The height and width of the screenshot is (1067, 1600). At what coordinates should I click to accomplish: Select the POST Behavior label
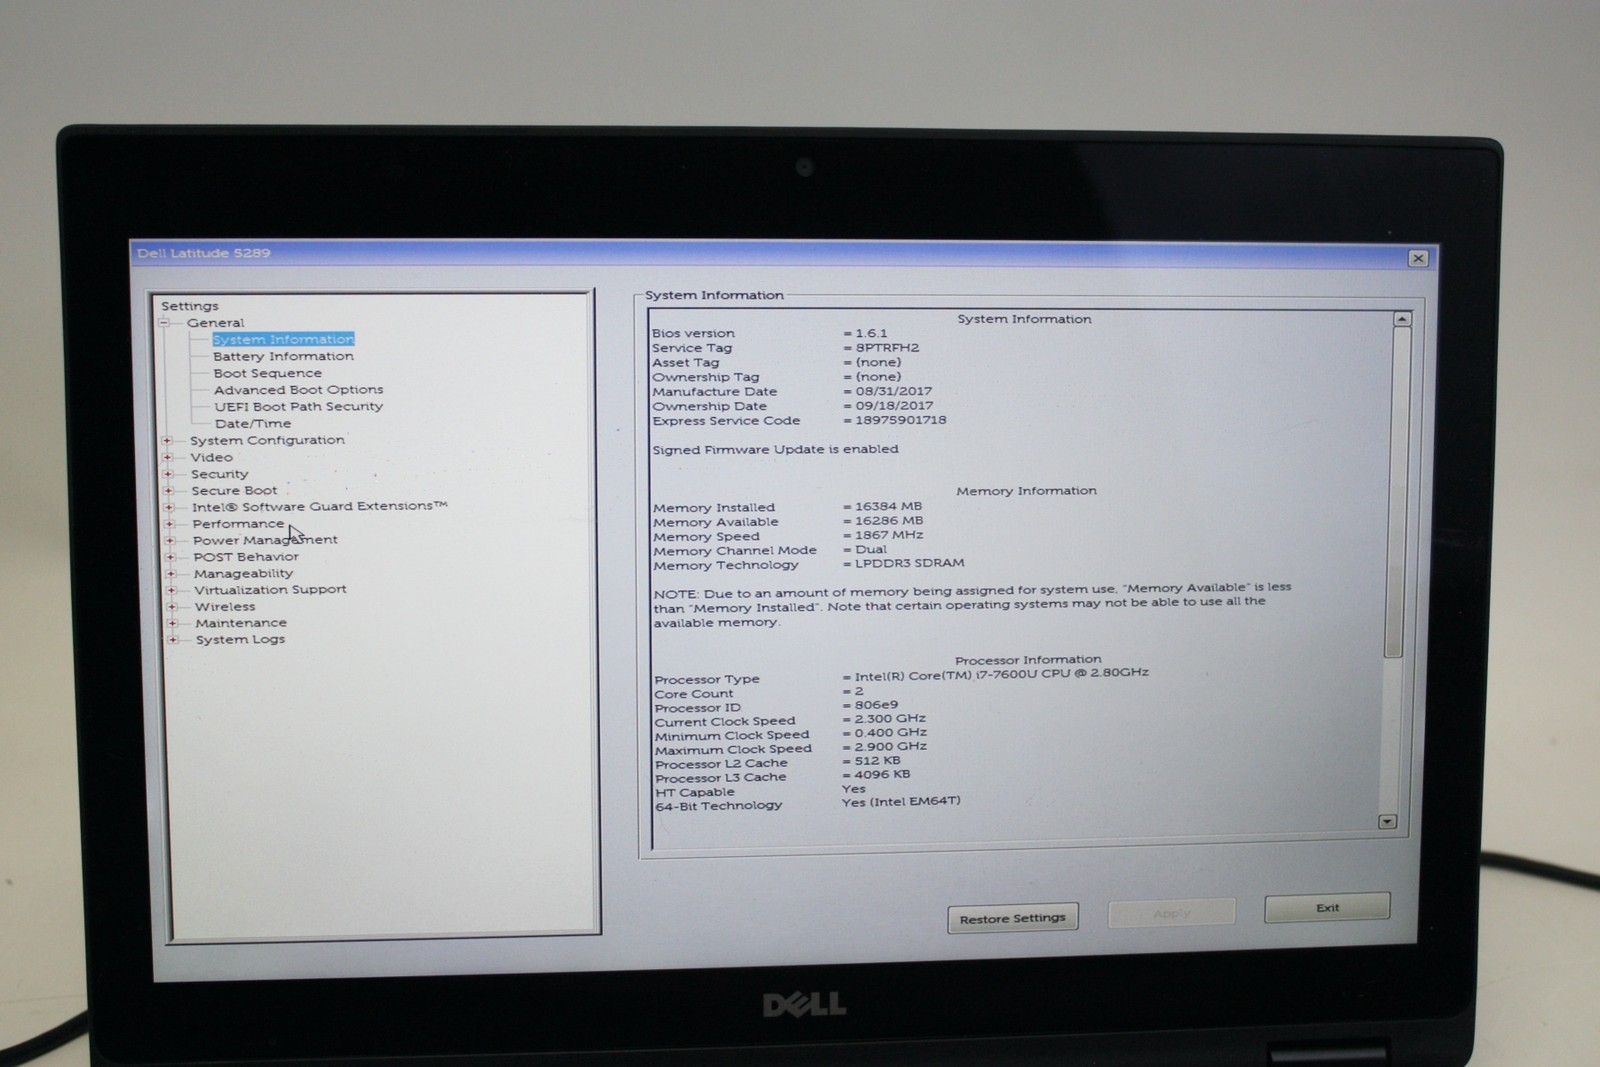(246, 557)
